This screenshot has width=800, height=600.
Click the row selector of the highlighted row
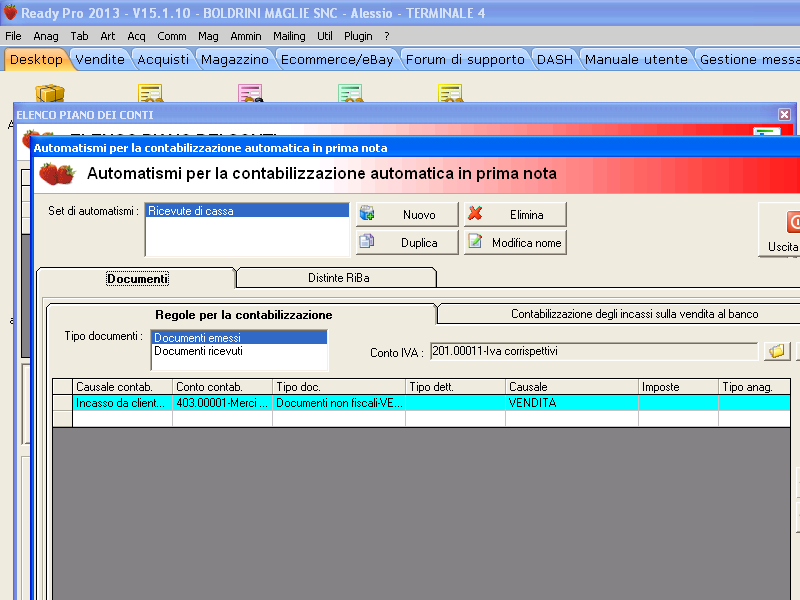62,403
